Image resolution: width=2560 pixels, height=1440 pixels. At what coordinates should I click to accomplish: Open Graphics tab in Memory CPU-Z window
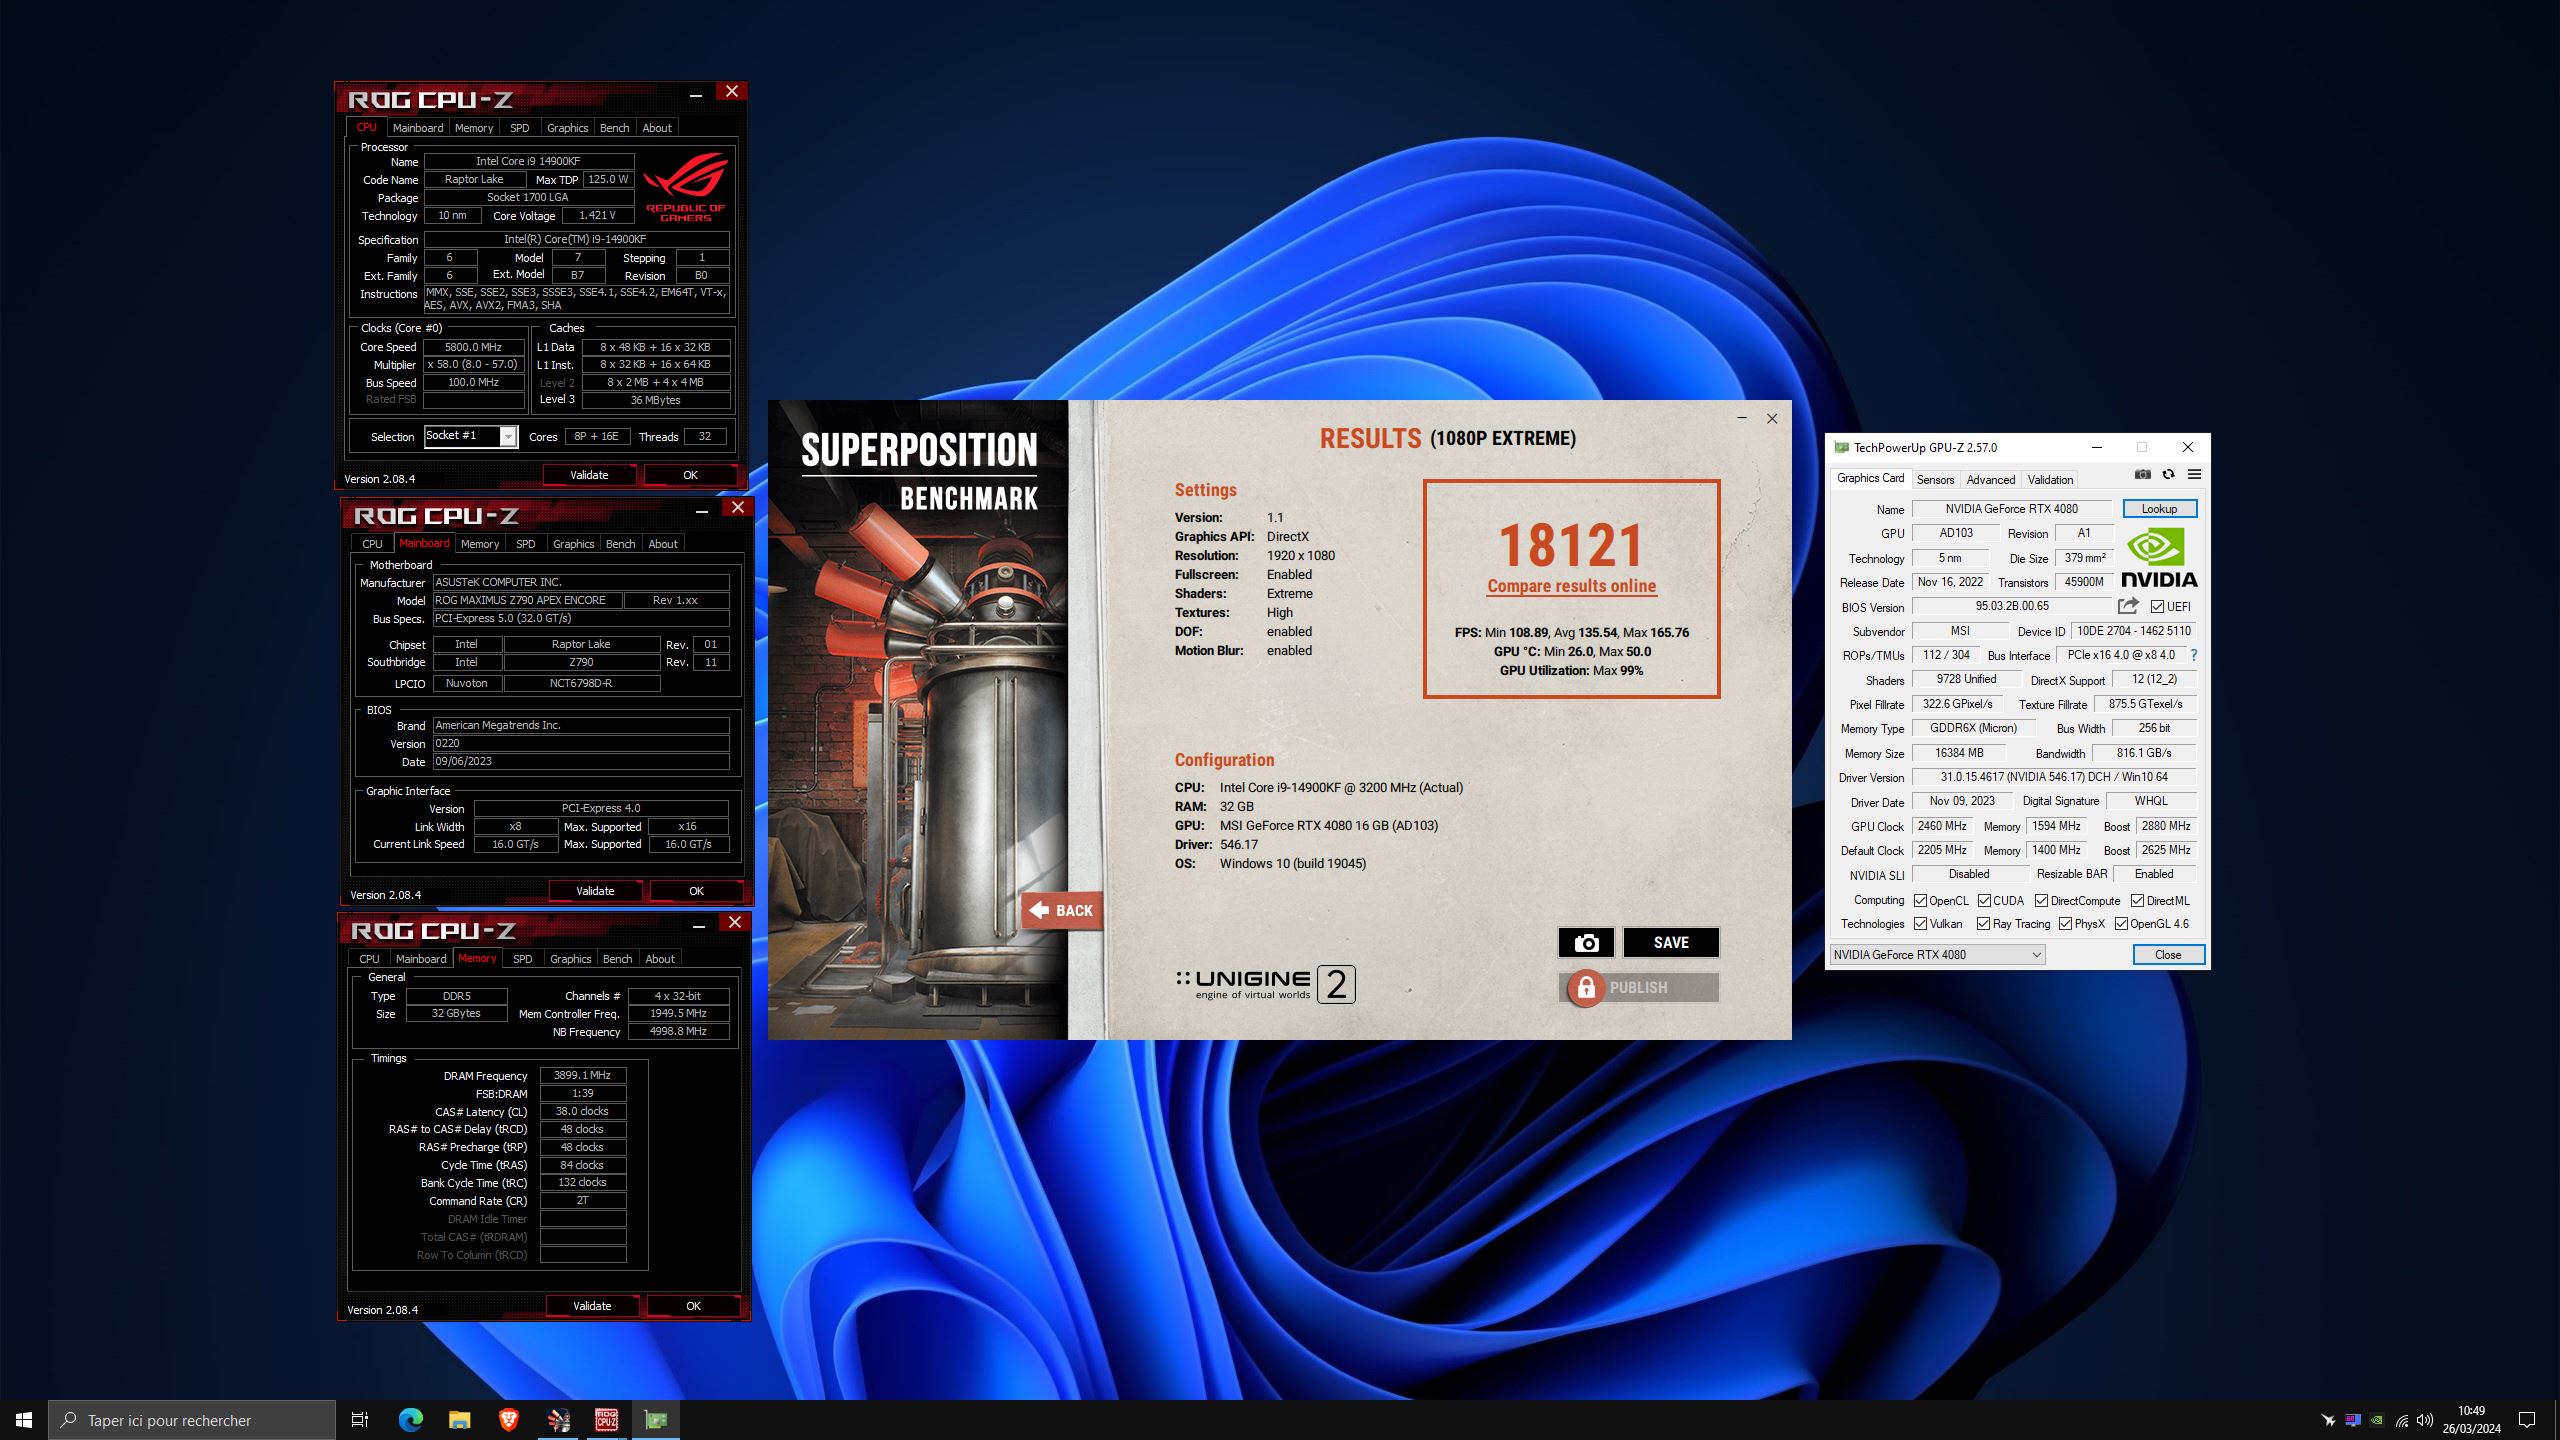(570, 959)
